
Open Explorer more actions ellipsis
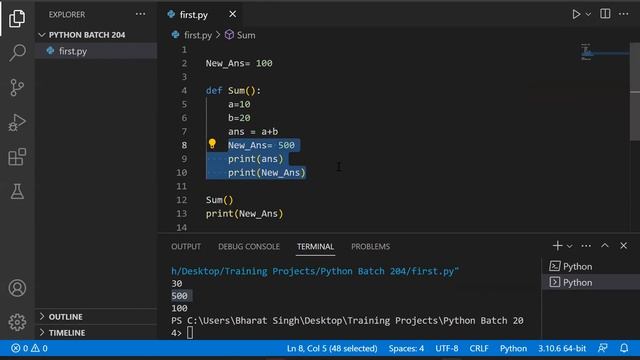140,14
